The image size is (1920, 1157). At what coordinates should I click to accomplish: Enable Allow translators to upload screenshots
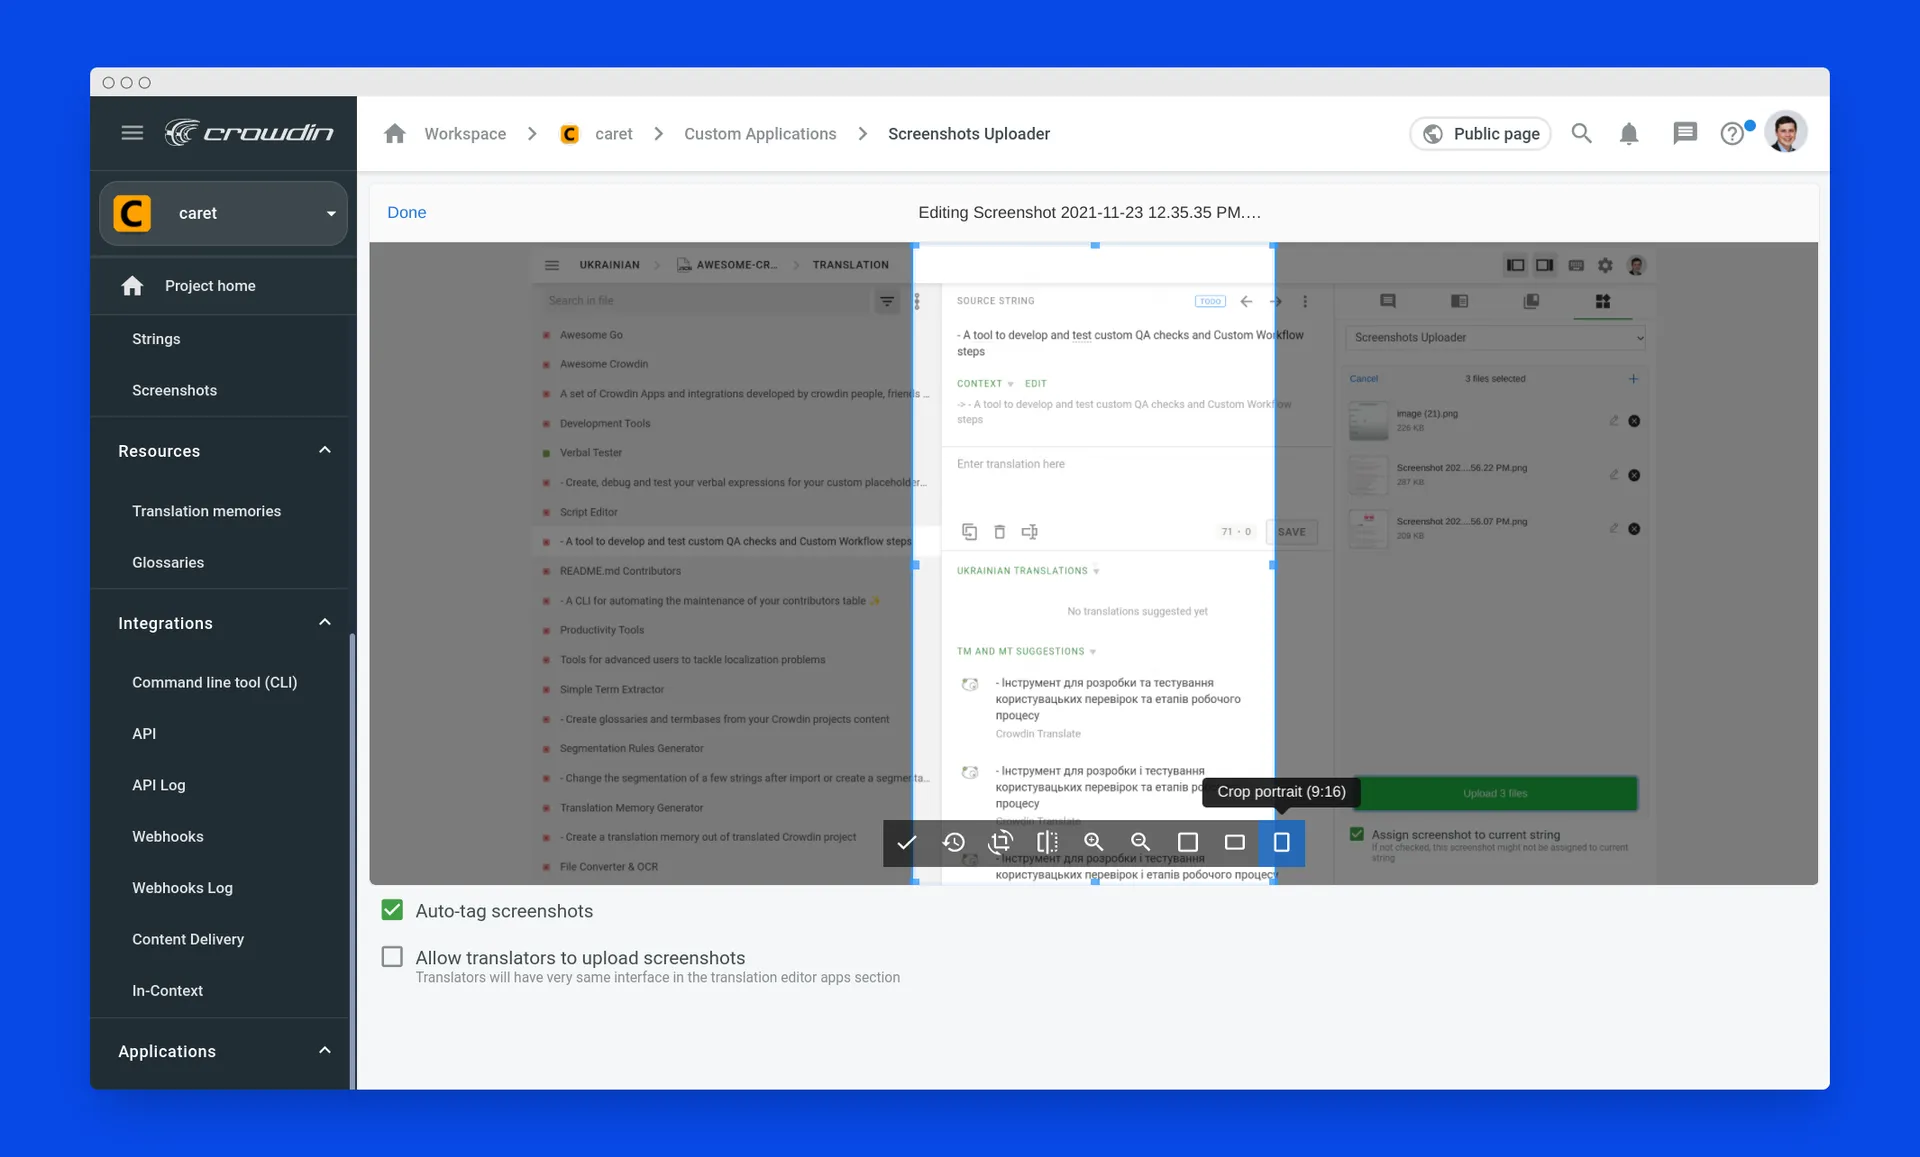click(392, 957)
